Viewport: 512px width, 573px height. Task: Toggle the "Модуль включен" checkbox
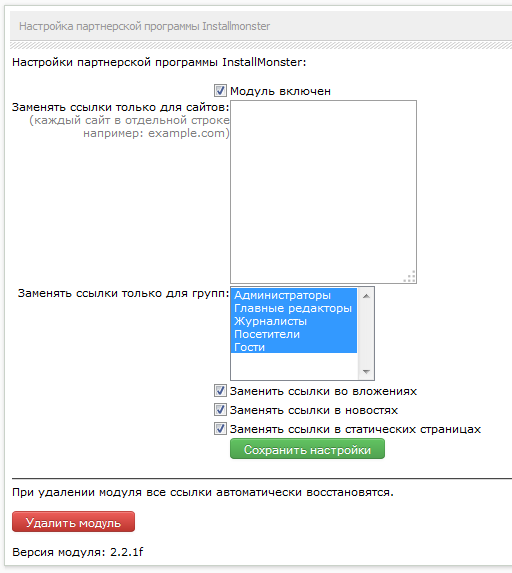[x=220, y=91]
